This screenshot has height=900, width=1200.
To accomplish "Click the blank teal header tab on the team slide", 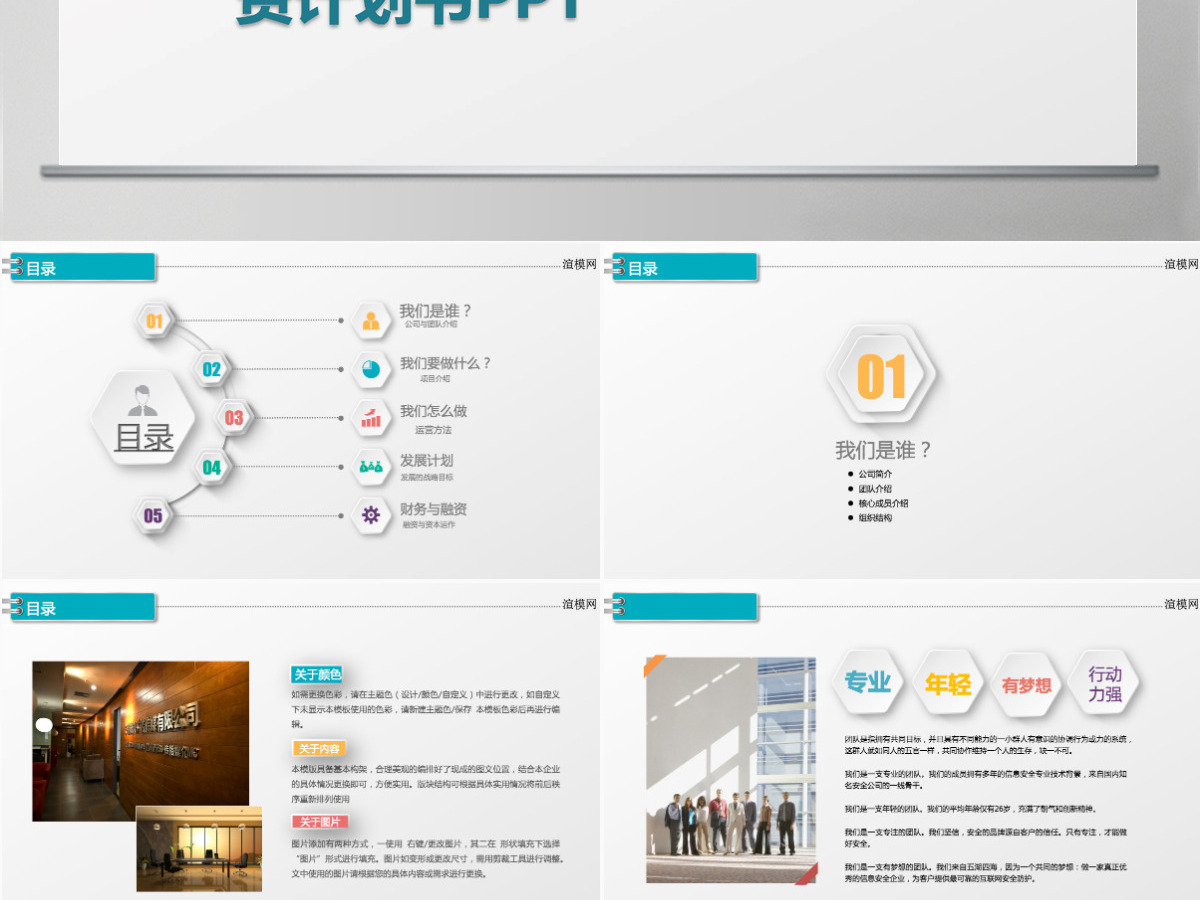I will (x=685, y=607).
